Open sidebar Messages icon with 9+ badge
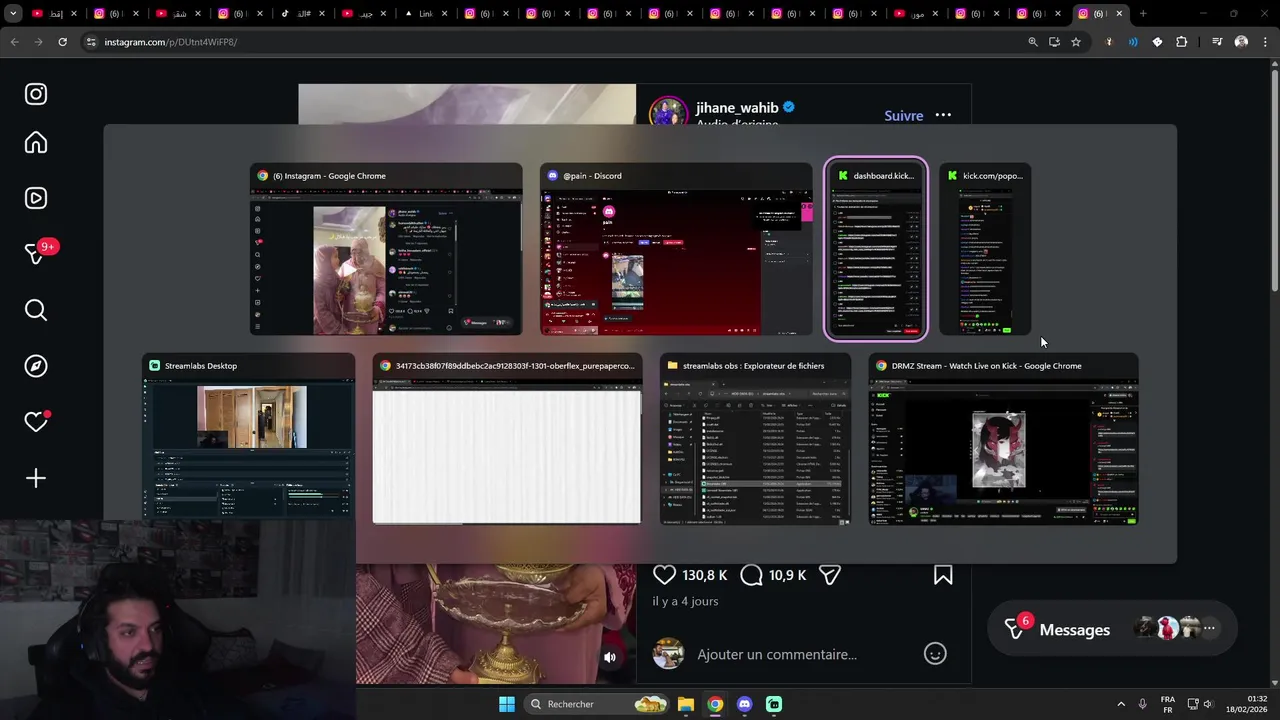 point(36,254)
